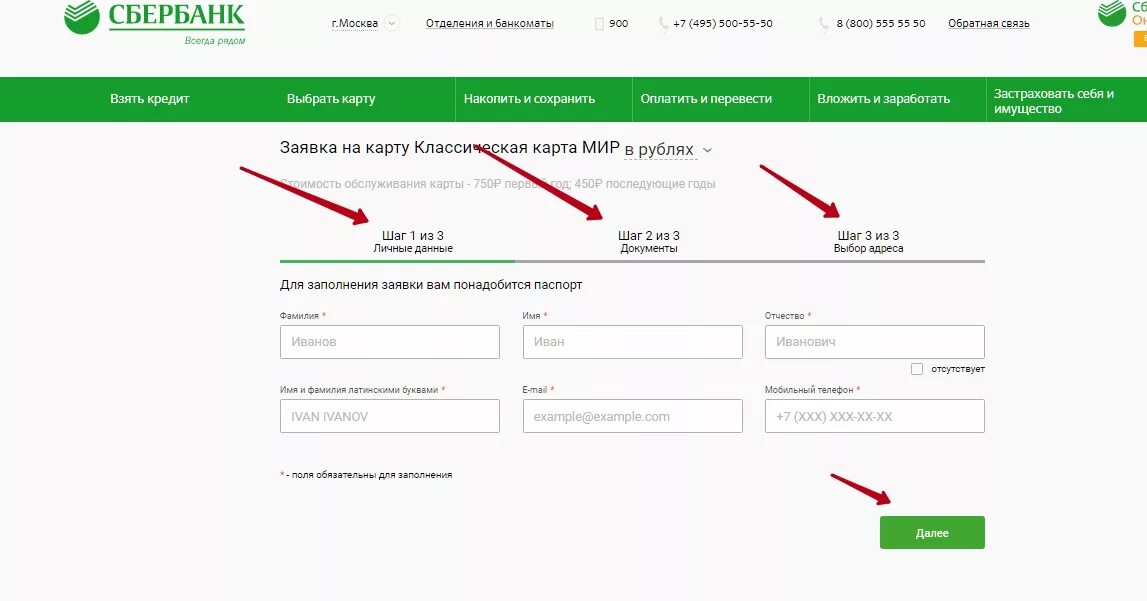Select Шаг 1 из 3 Личные данные tab

pos(413,241)
